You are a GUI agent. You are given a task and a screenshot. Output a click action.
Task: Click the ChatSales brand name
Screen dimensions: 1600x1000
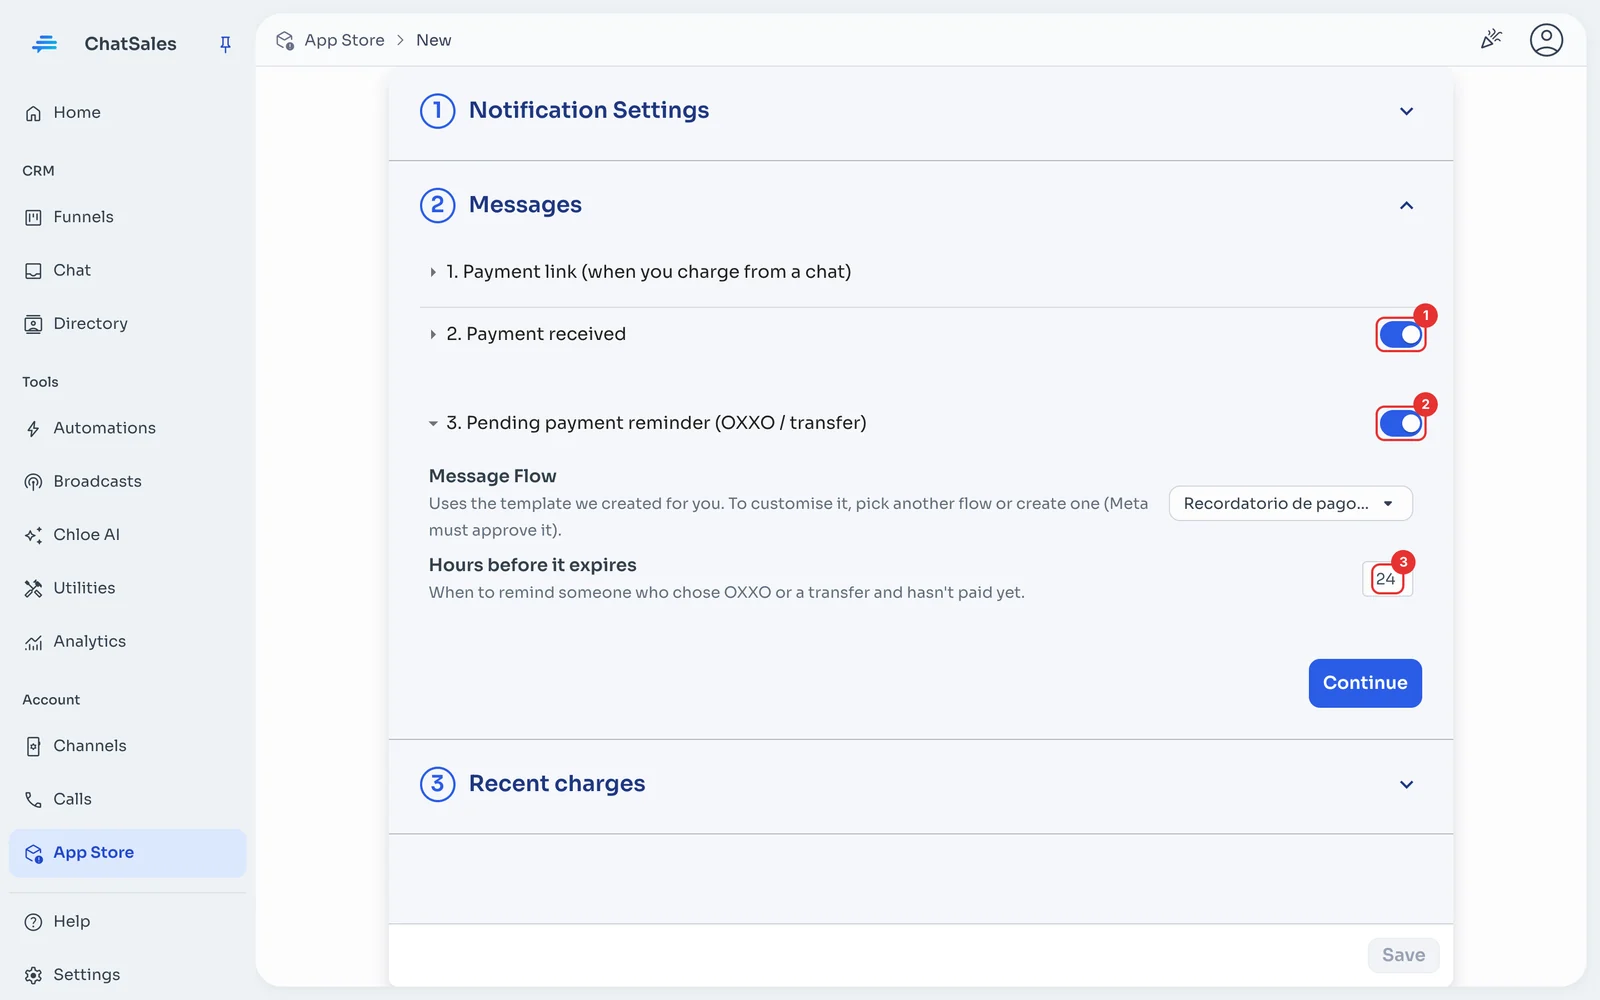[130, 44]
